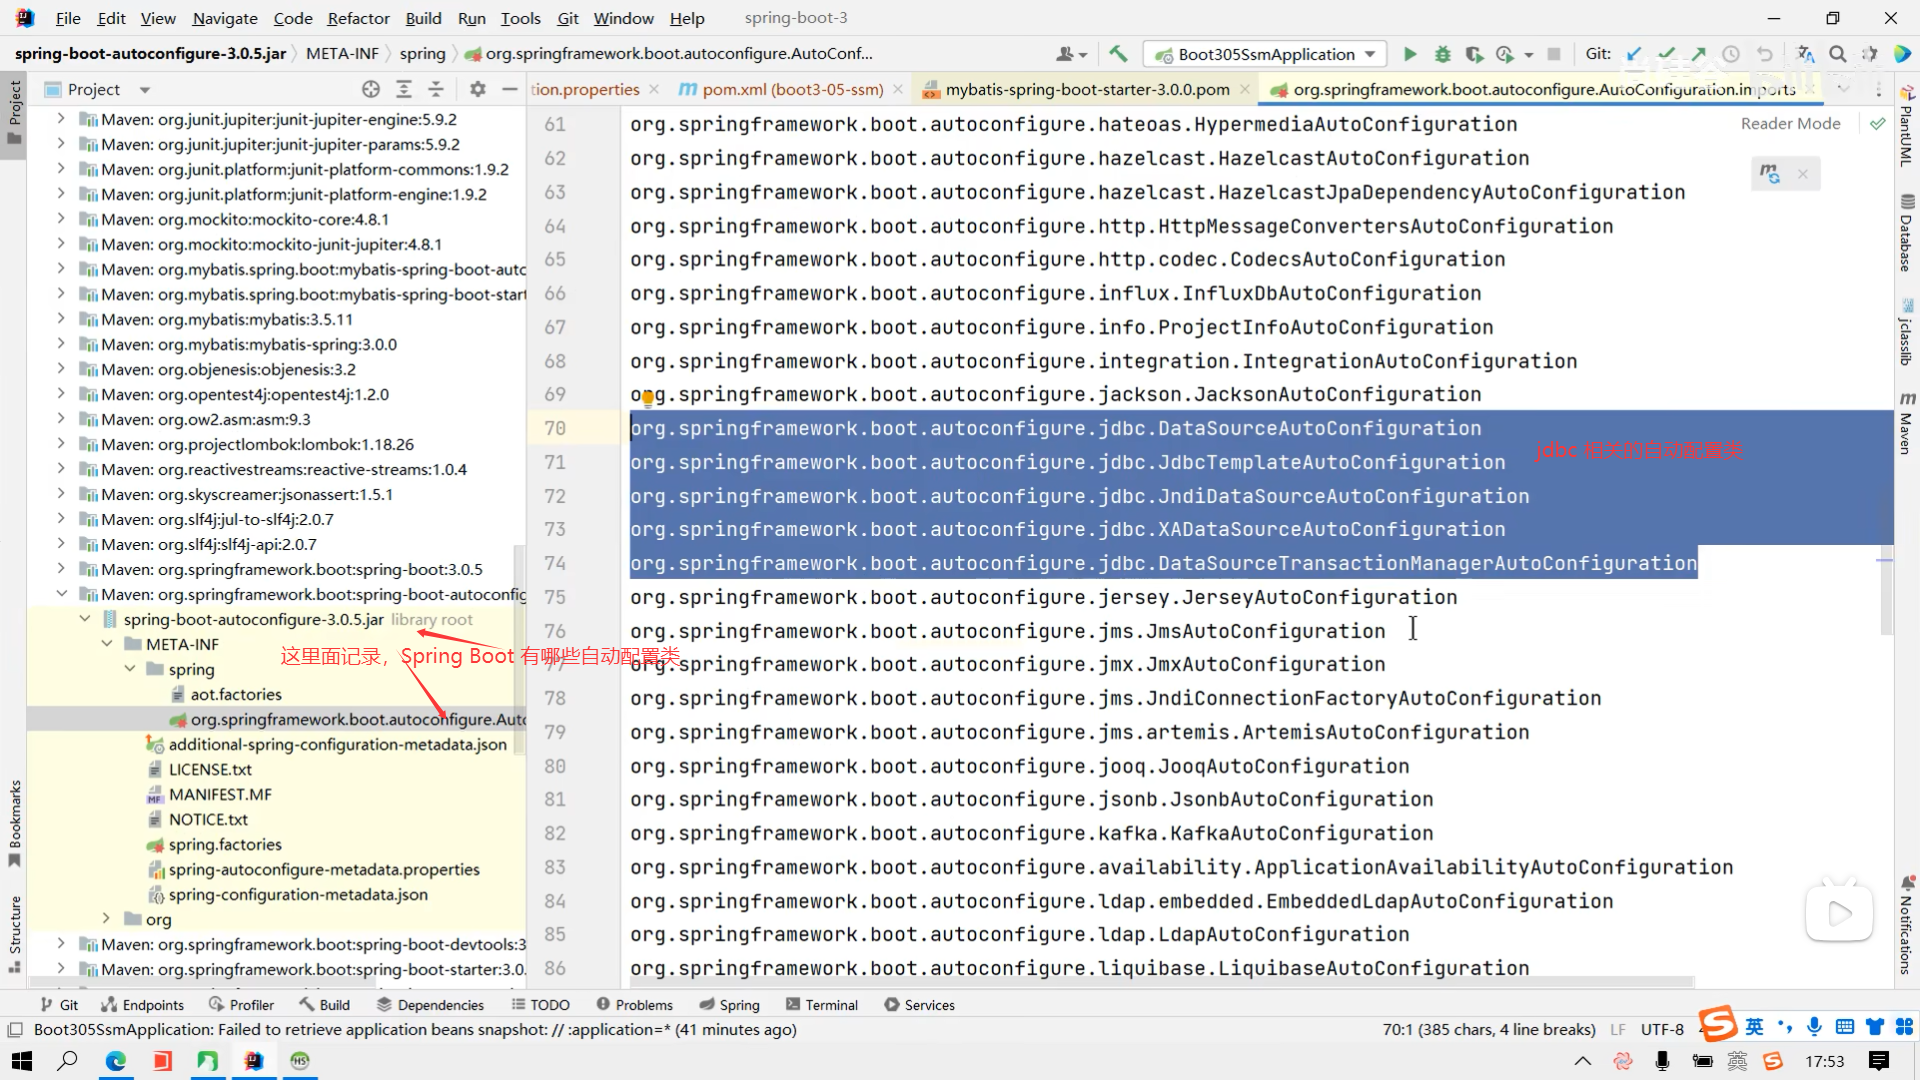Run Boot305SsmApplication with green play button
Viewport: 1920px width, 1080px height.
click(1410, 54)
